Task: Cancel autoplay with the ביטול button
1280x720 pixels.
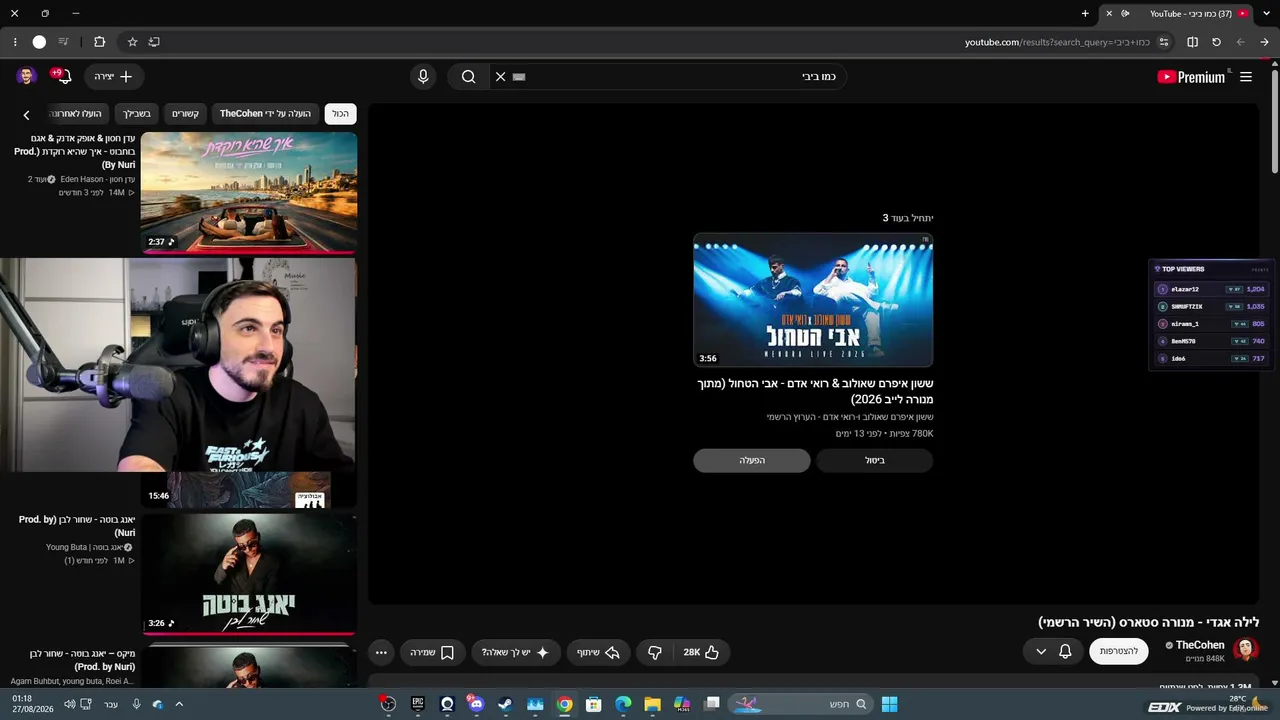Action: point(875,461)
